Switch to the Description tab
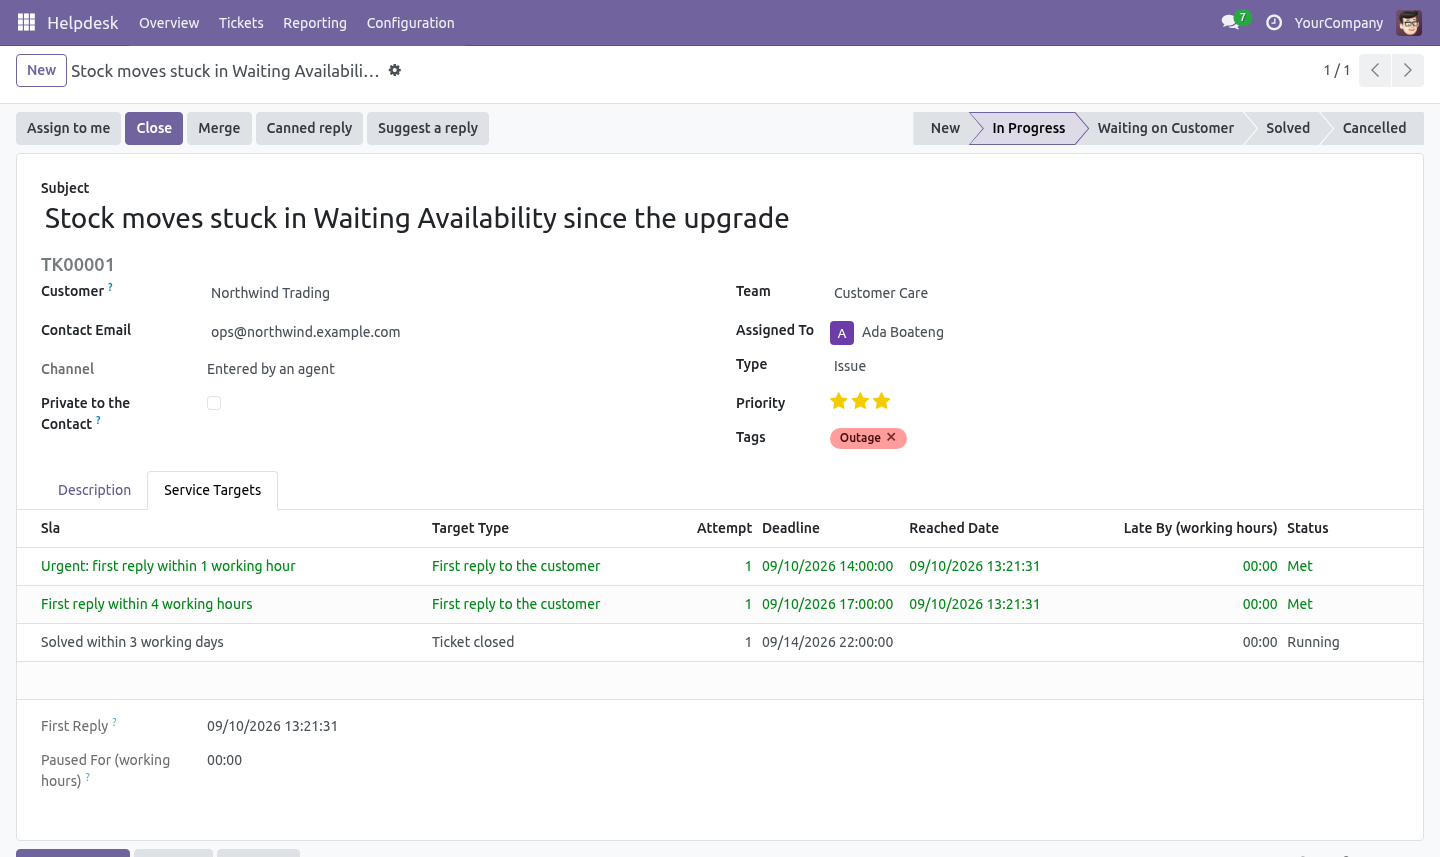Viewport: 1440px width, 857px height. coord(94,490)
